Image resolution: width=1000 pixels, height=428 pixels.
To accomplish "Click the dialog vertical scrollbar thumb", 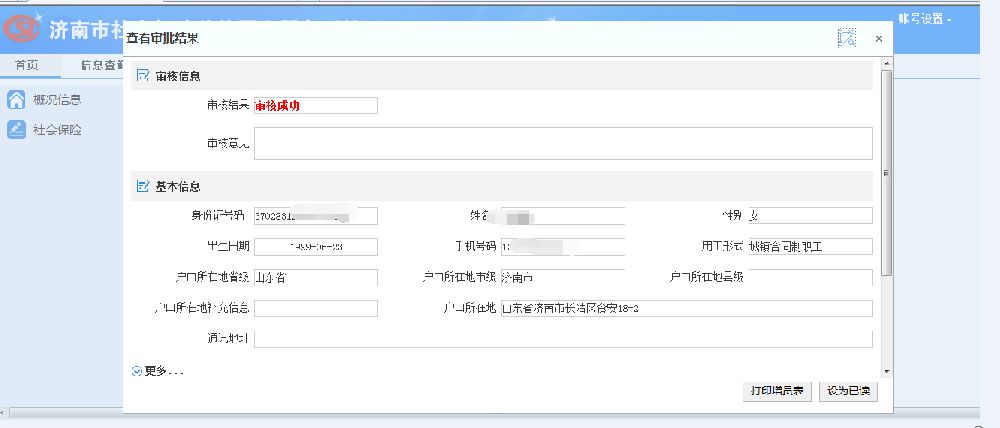I will [x=886, y=173].
